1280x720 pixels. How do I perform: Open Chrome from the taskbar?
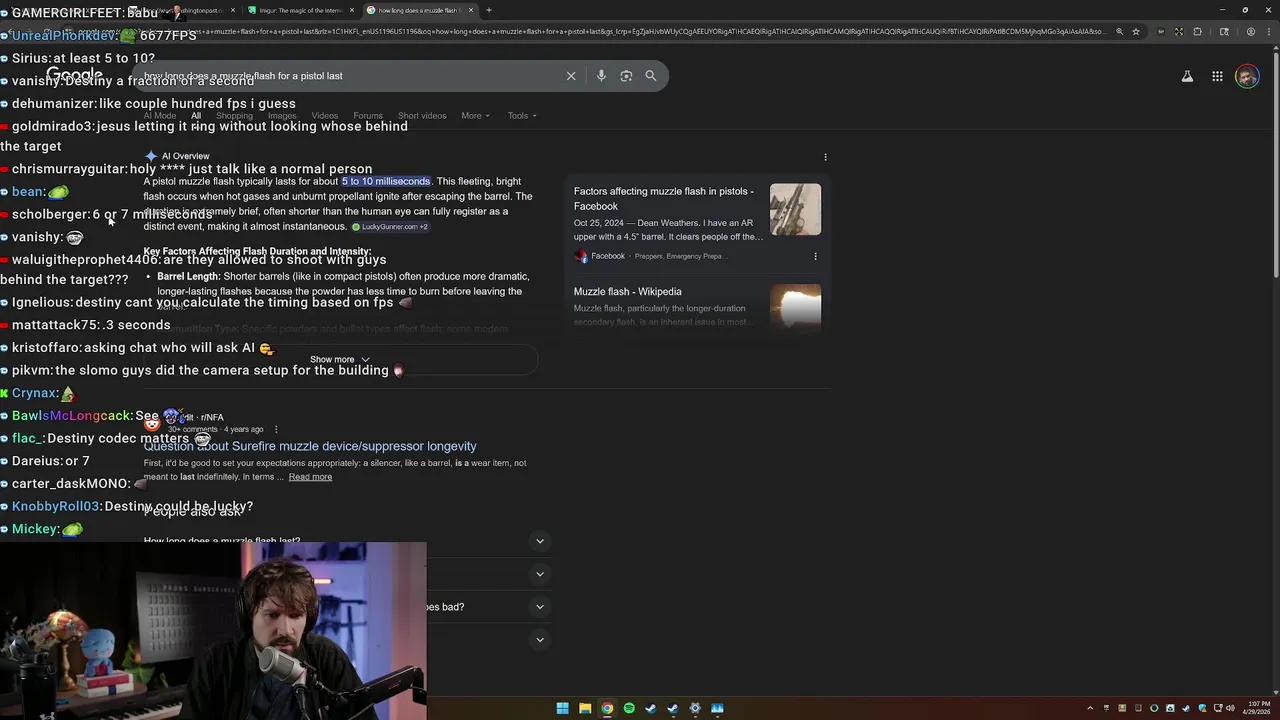click(607, 708)
